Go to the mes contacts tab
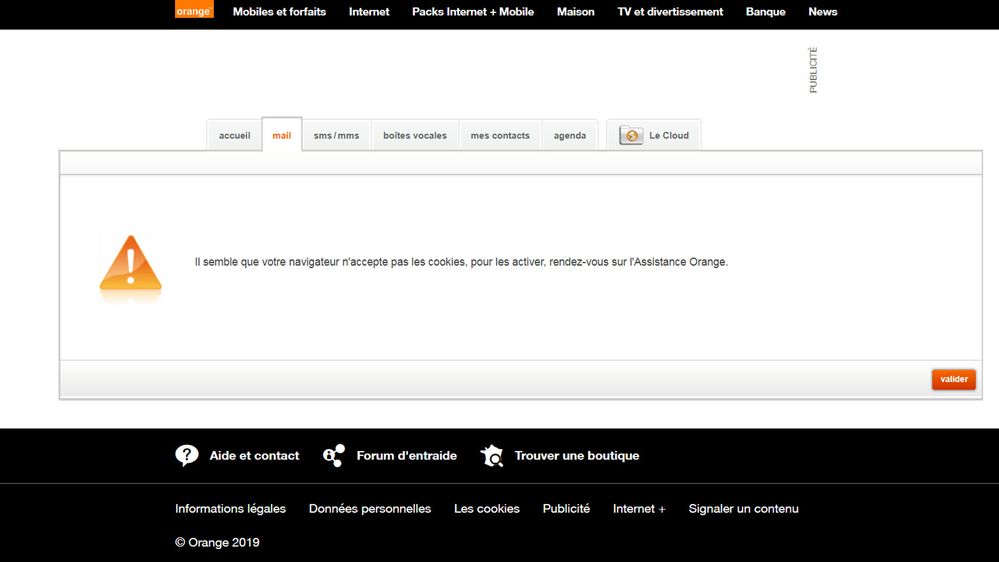Image resolution: width=999 pixels, height=562 pixels. click(x=500, y=135)
